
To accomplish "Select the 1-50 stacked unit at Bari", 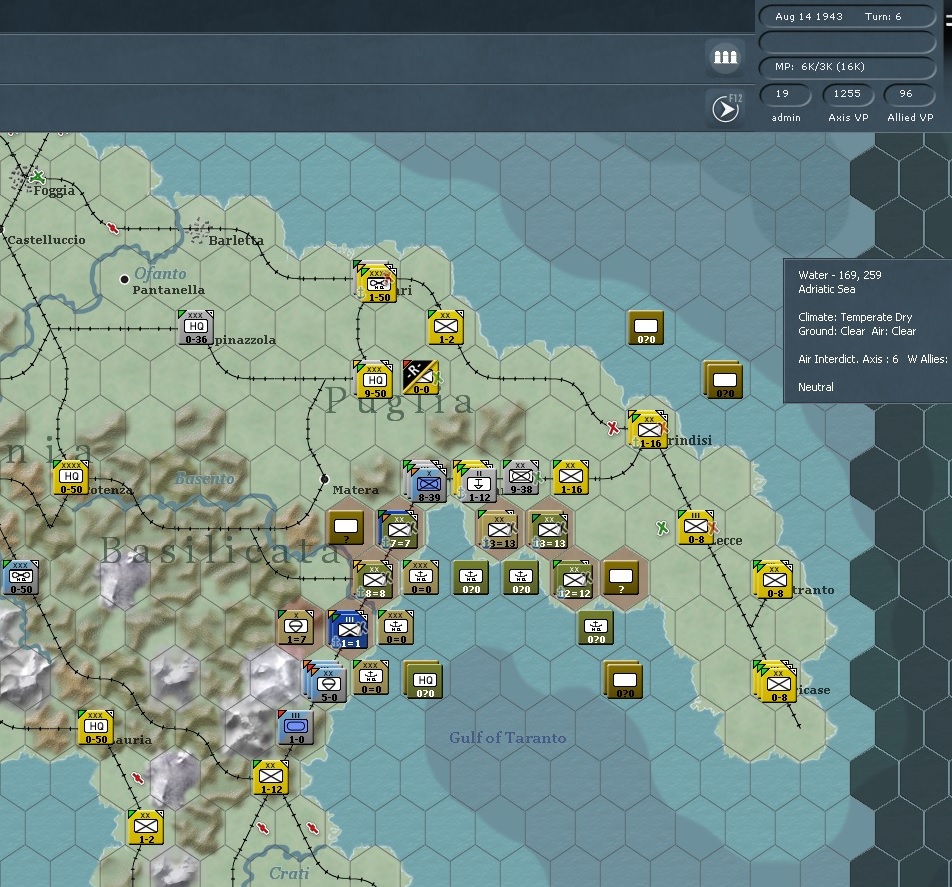I will (x=376, y=284).
